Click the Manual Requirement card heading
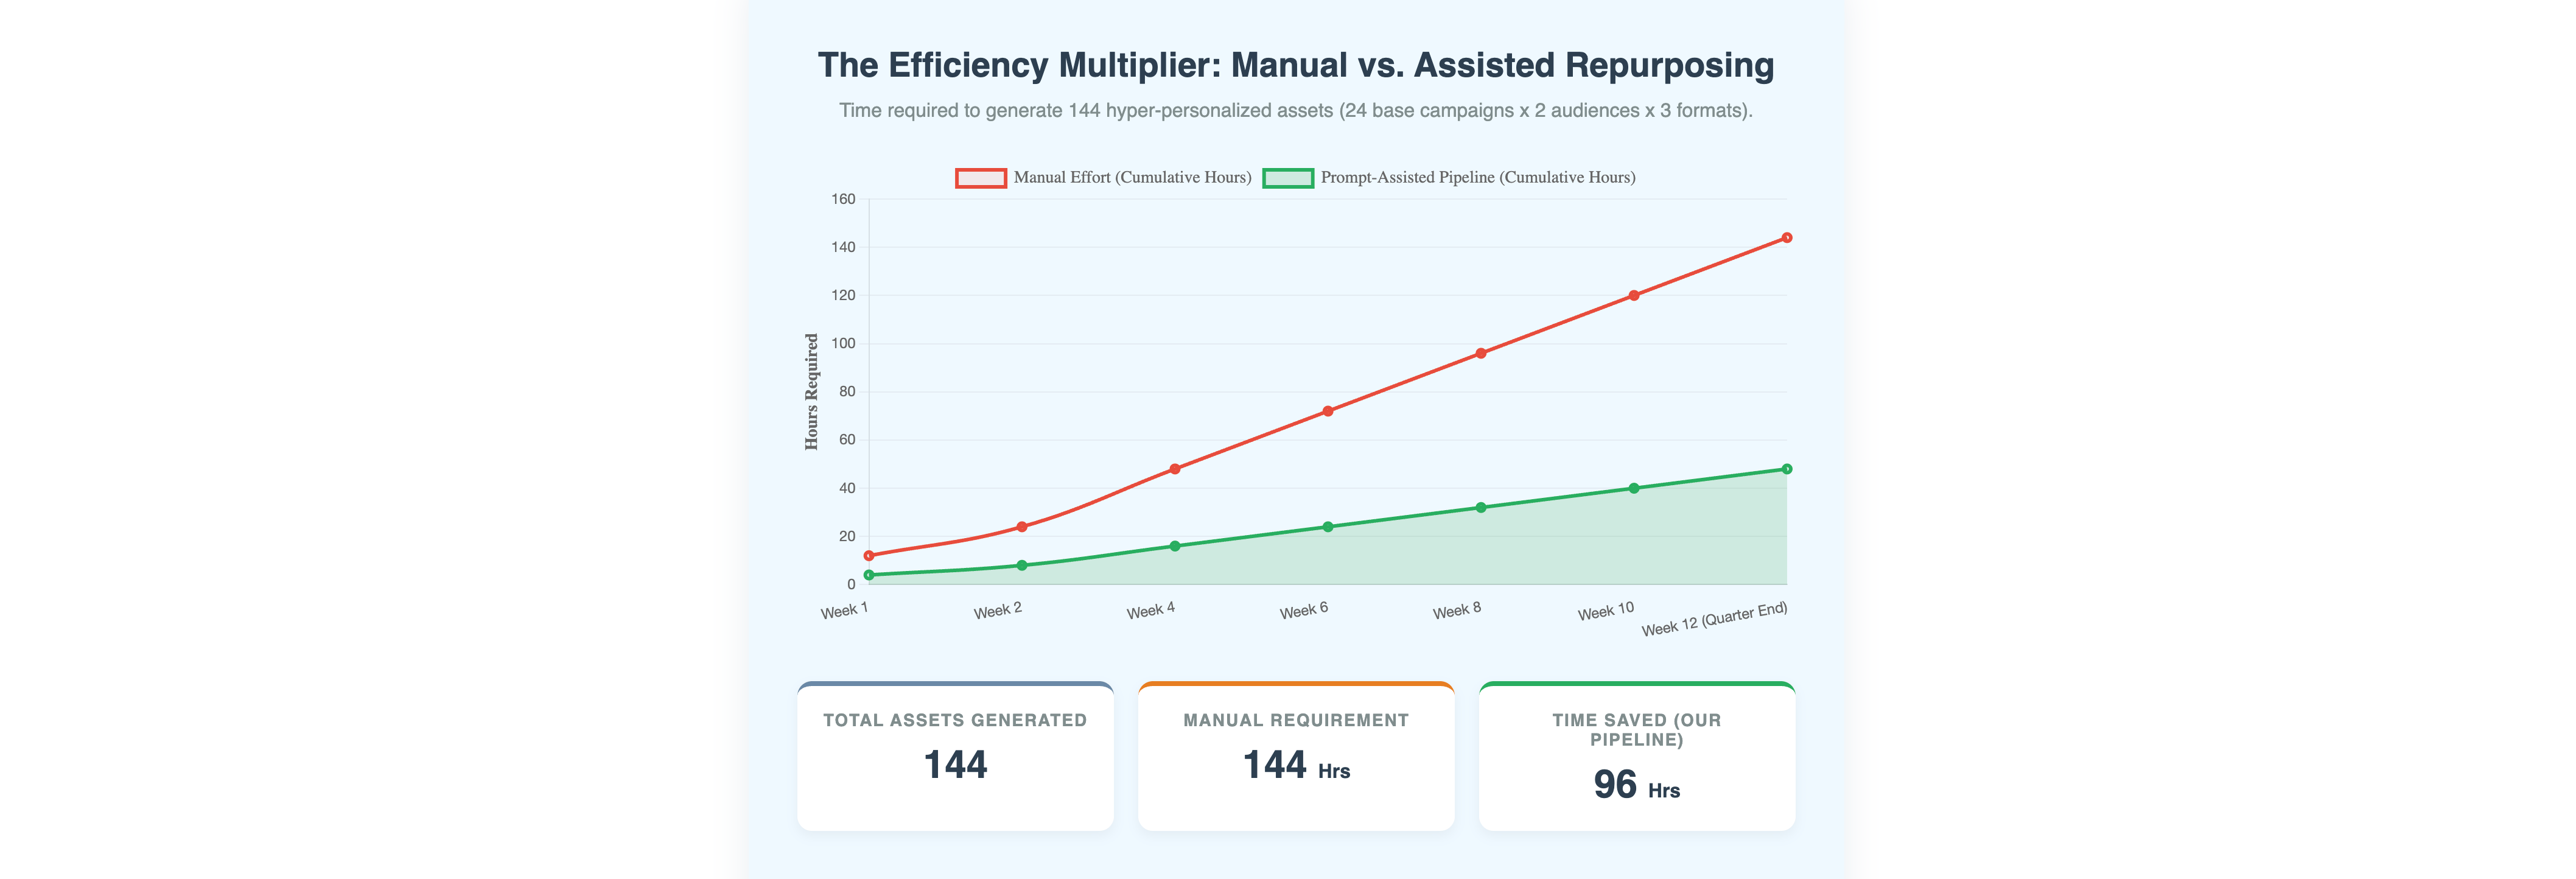The width and height of the screenshot is (2576, 879). [1296, 720]
